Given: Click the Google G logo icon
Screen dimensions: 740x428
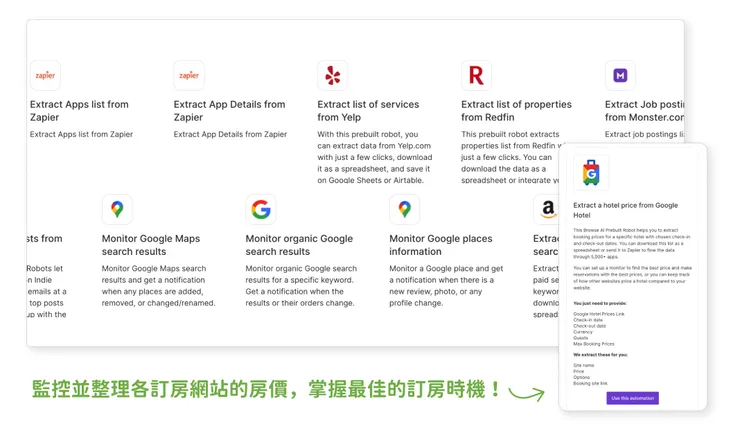Looking at the screenshot, I should (261, 210).
